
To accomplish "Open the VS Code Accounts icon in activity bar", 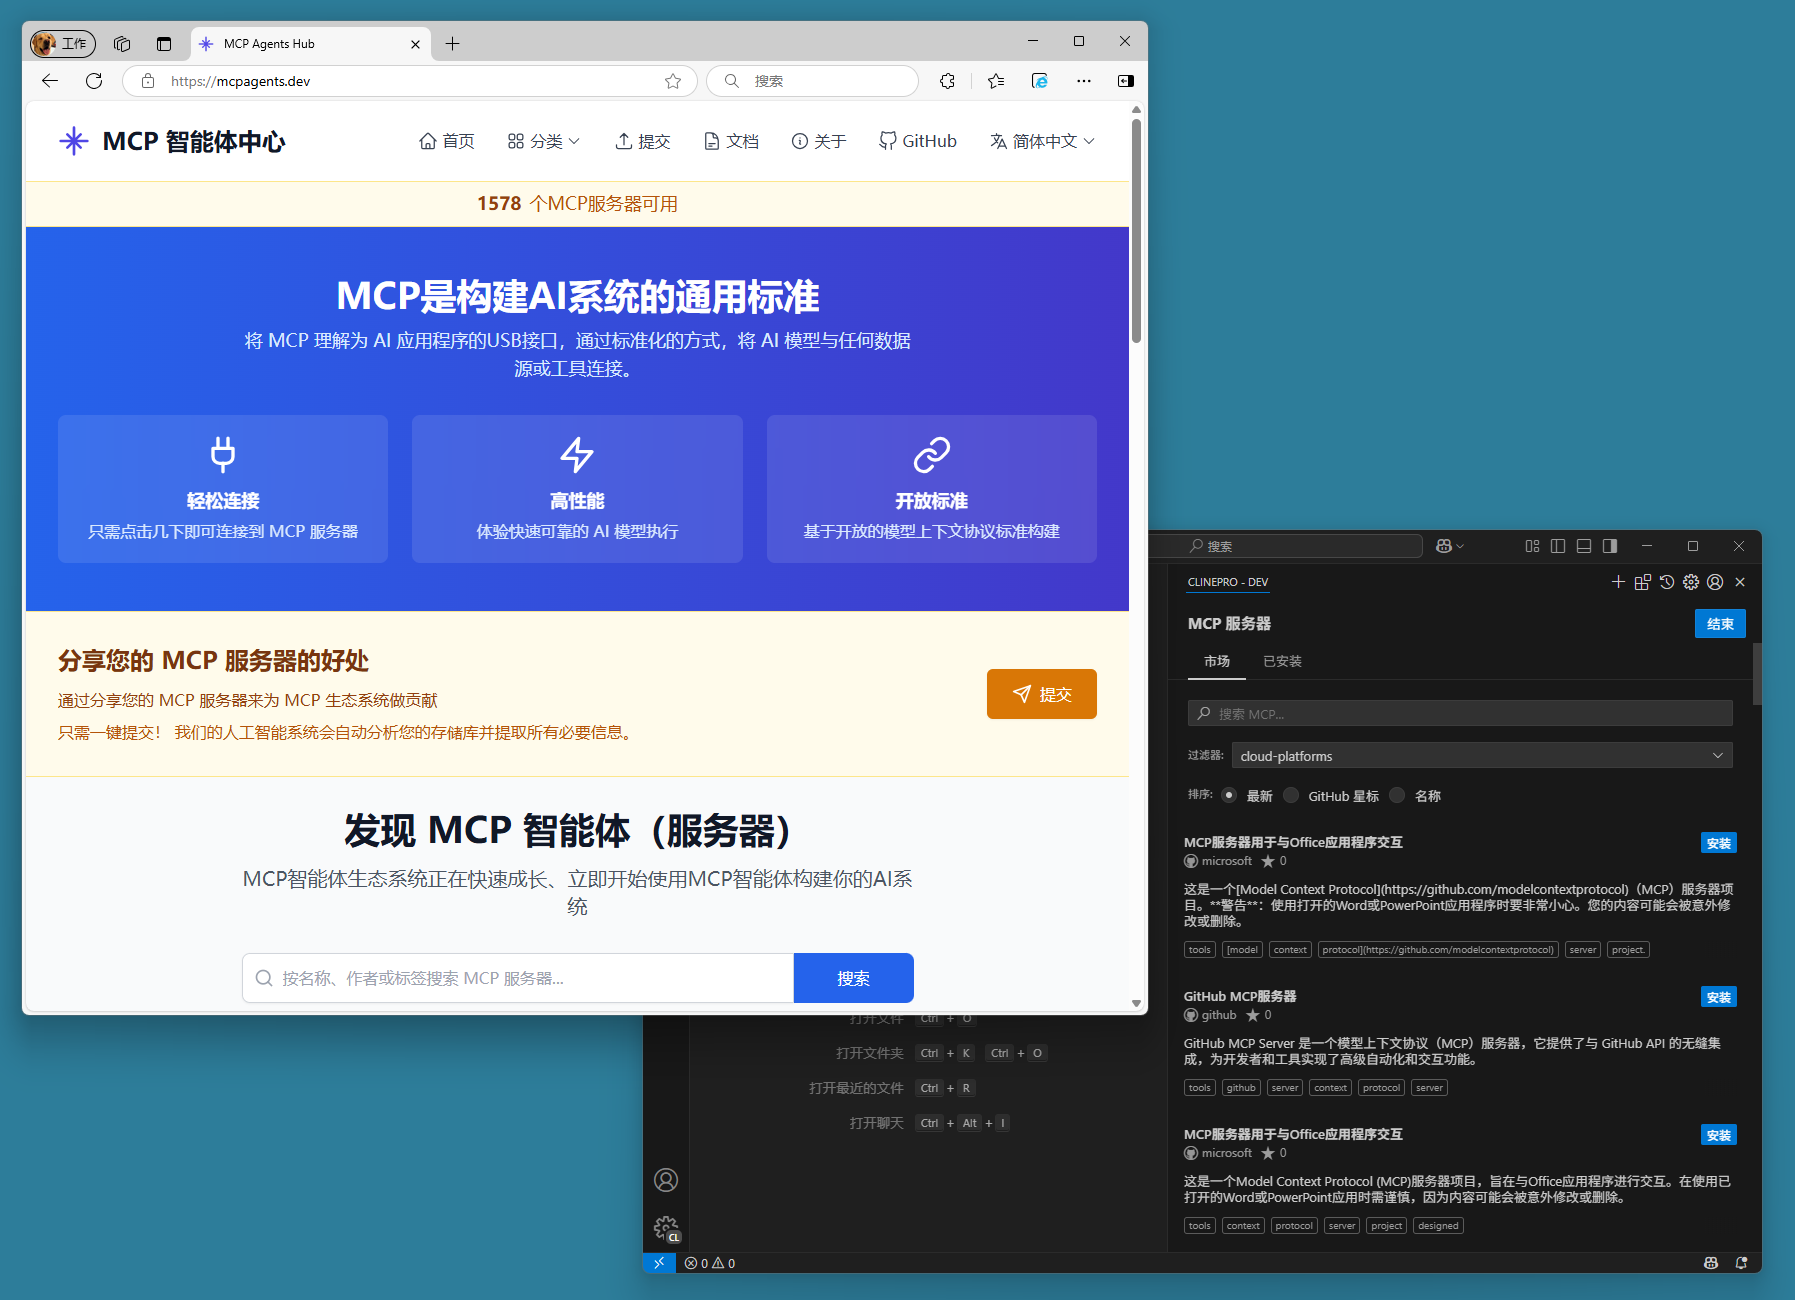I will (666, 1180).
